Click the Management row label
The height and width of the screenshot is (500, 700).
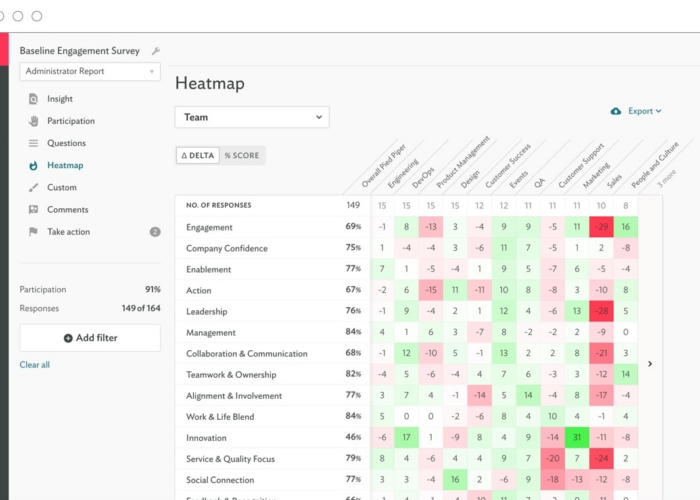210,333
